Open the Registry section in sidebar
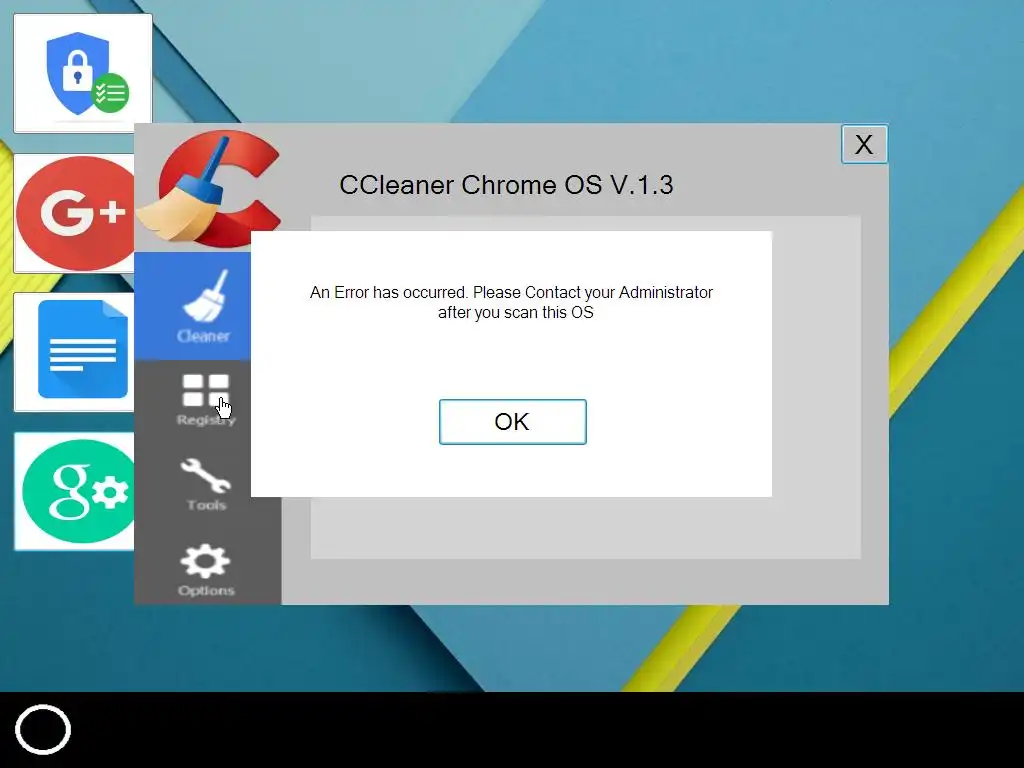 point(206,400)
